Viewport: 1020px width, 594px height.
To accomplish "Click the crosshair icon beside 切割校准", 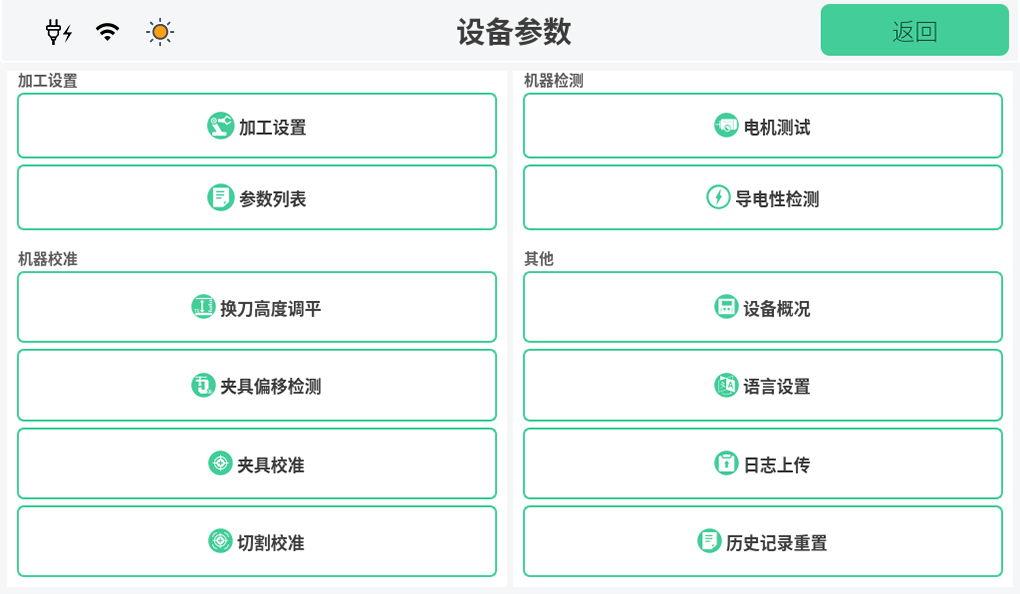I will (220, 542).
